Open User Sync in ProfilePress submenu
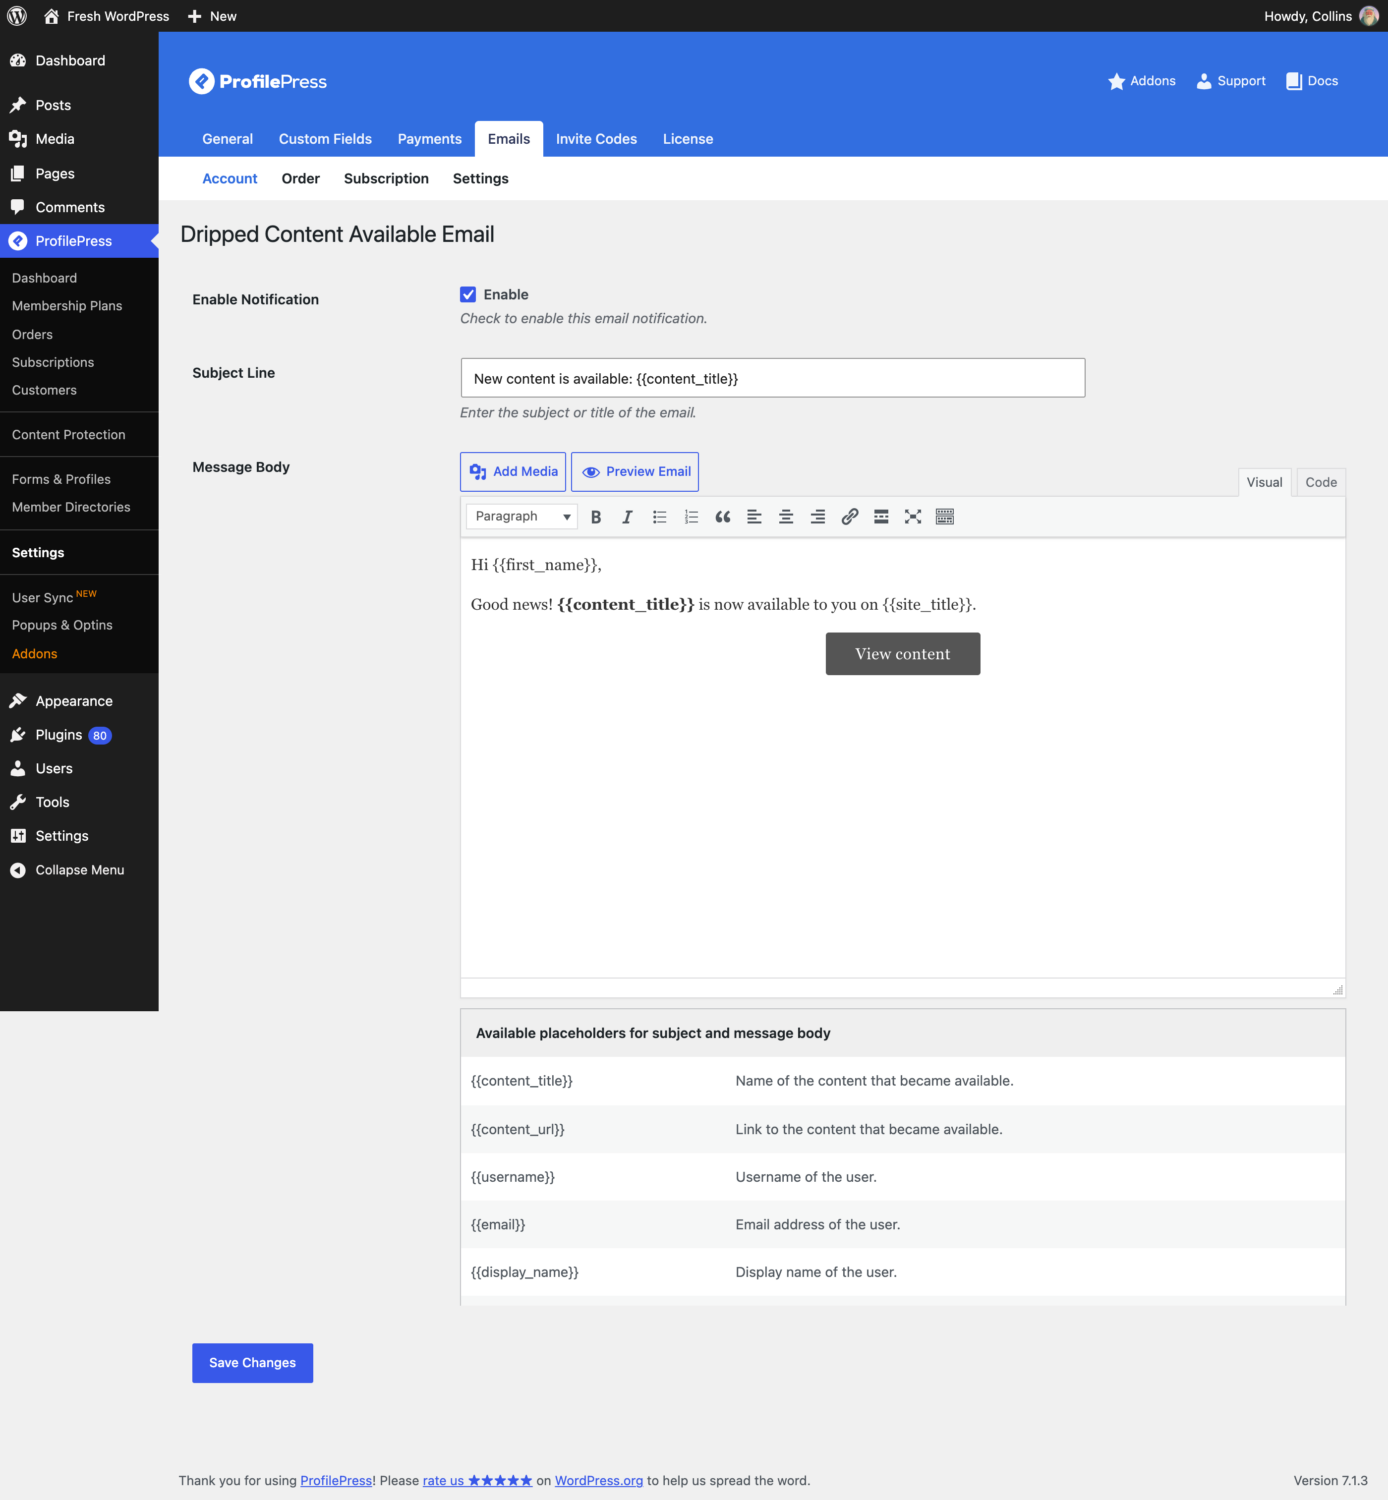Screen dimensions: 1388x1500 (x=55, y=597)
